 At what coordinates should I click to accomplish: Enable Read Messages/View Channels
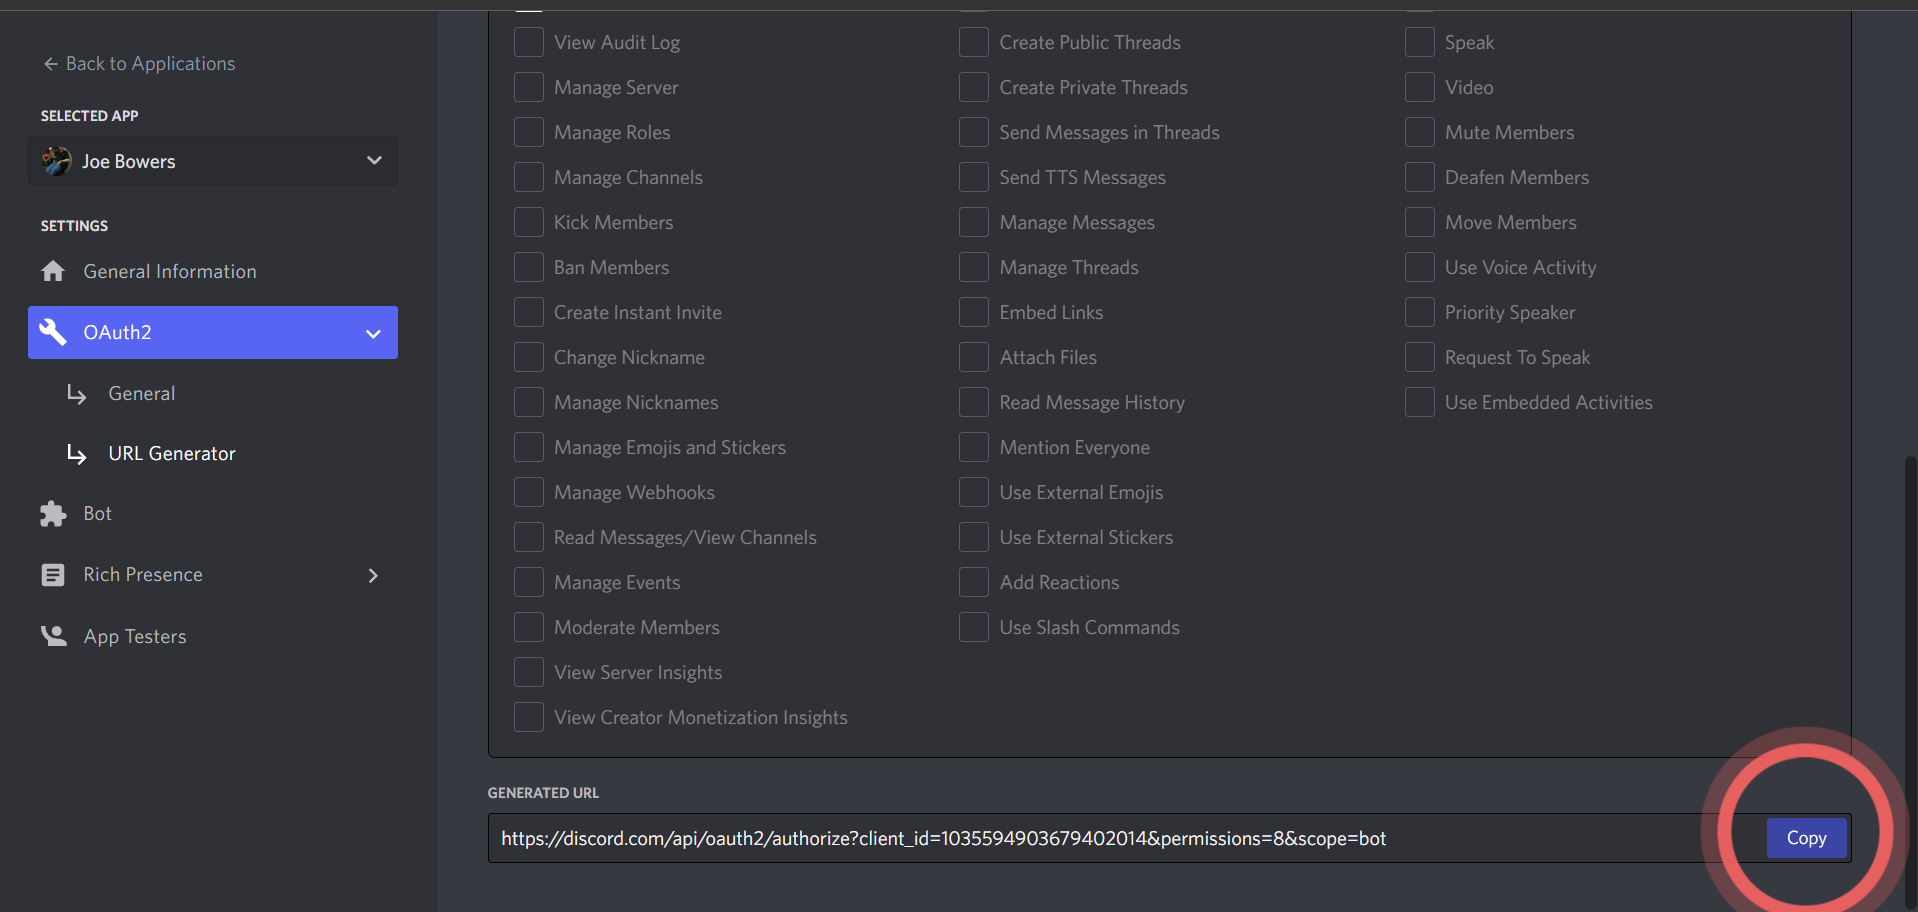[529, 537]
